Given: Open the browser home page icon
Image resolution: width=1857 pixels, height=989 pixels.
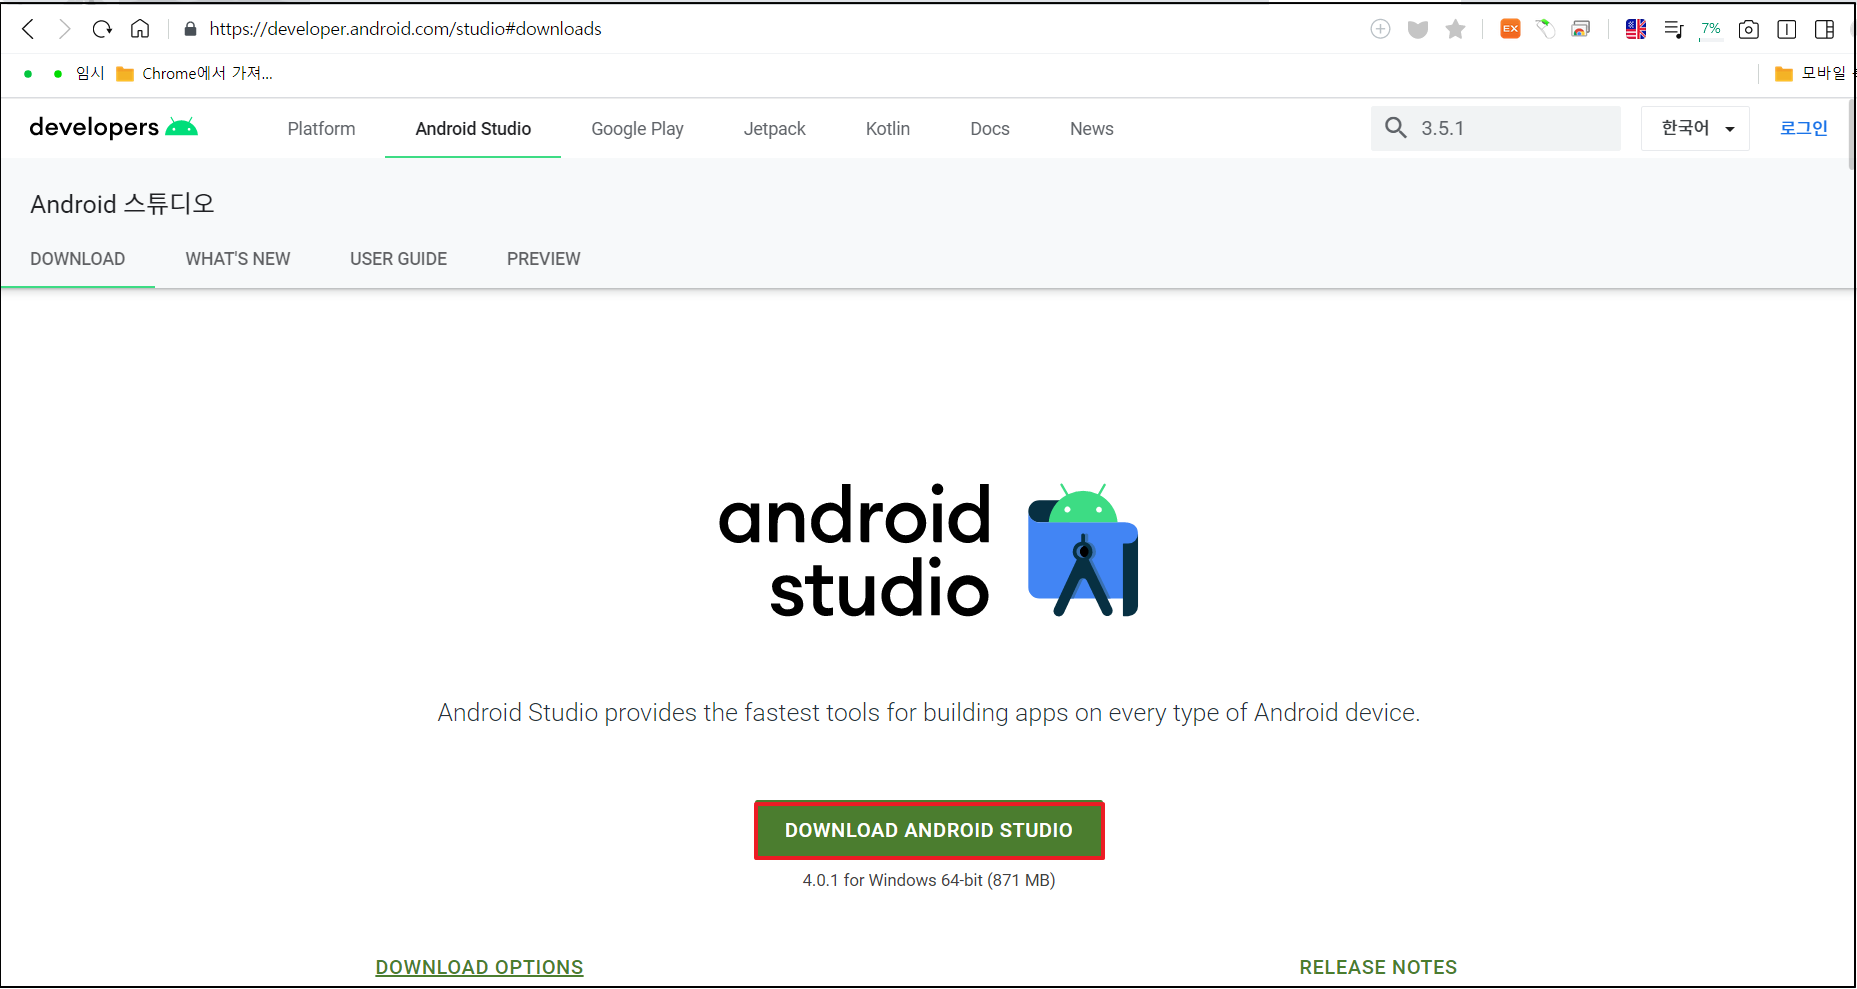Looking at the screenshot, I should 140,29.
